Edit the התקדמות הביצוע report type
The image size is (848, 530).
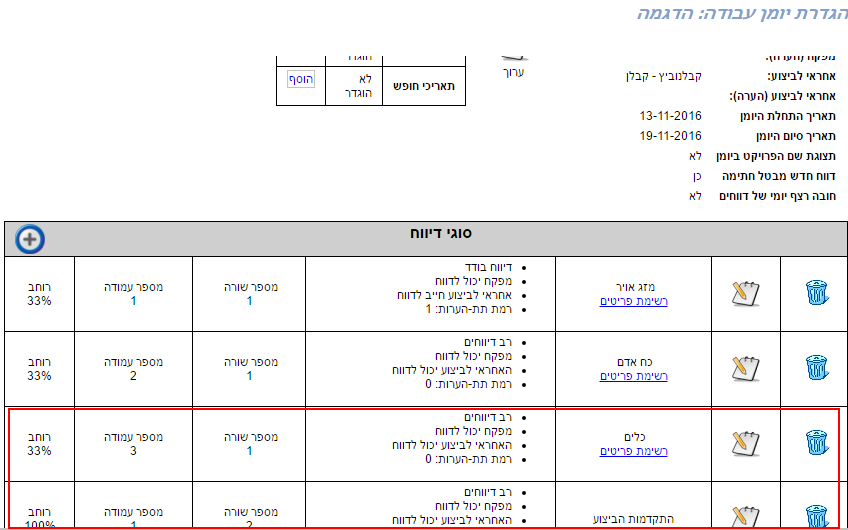745,514
